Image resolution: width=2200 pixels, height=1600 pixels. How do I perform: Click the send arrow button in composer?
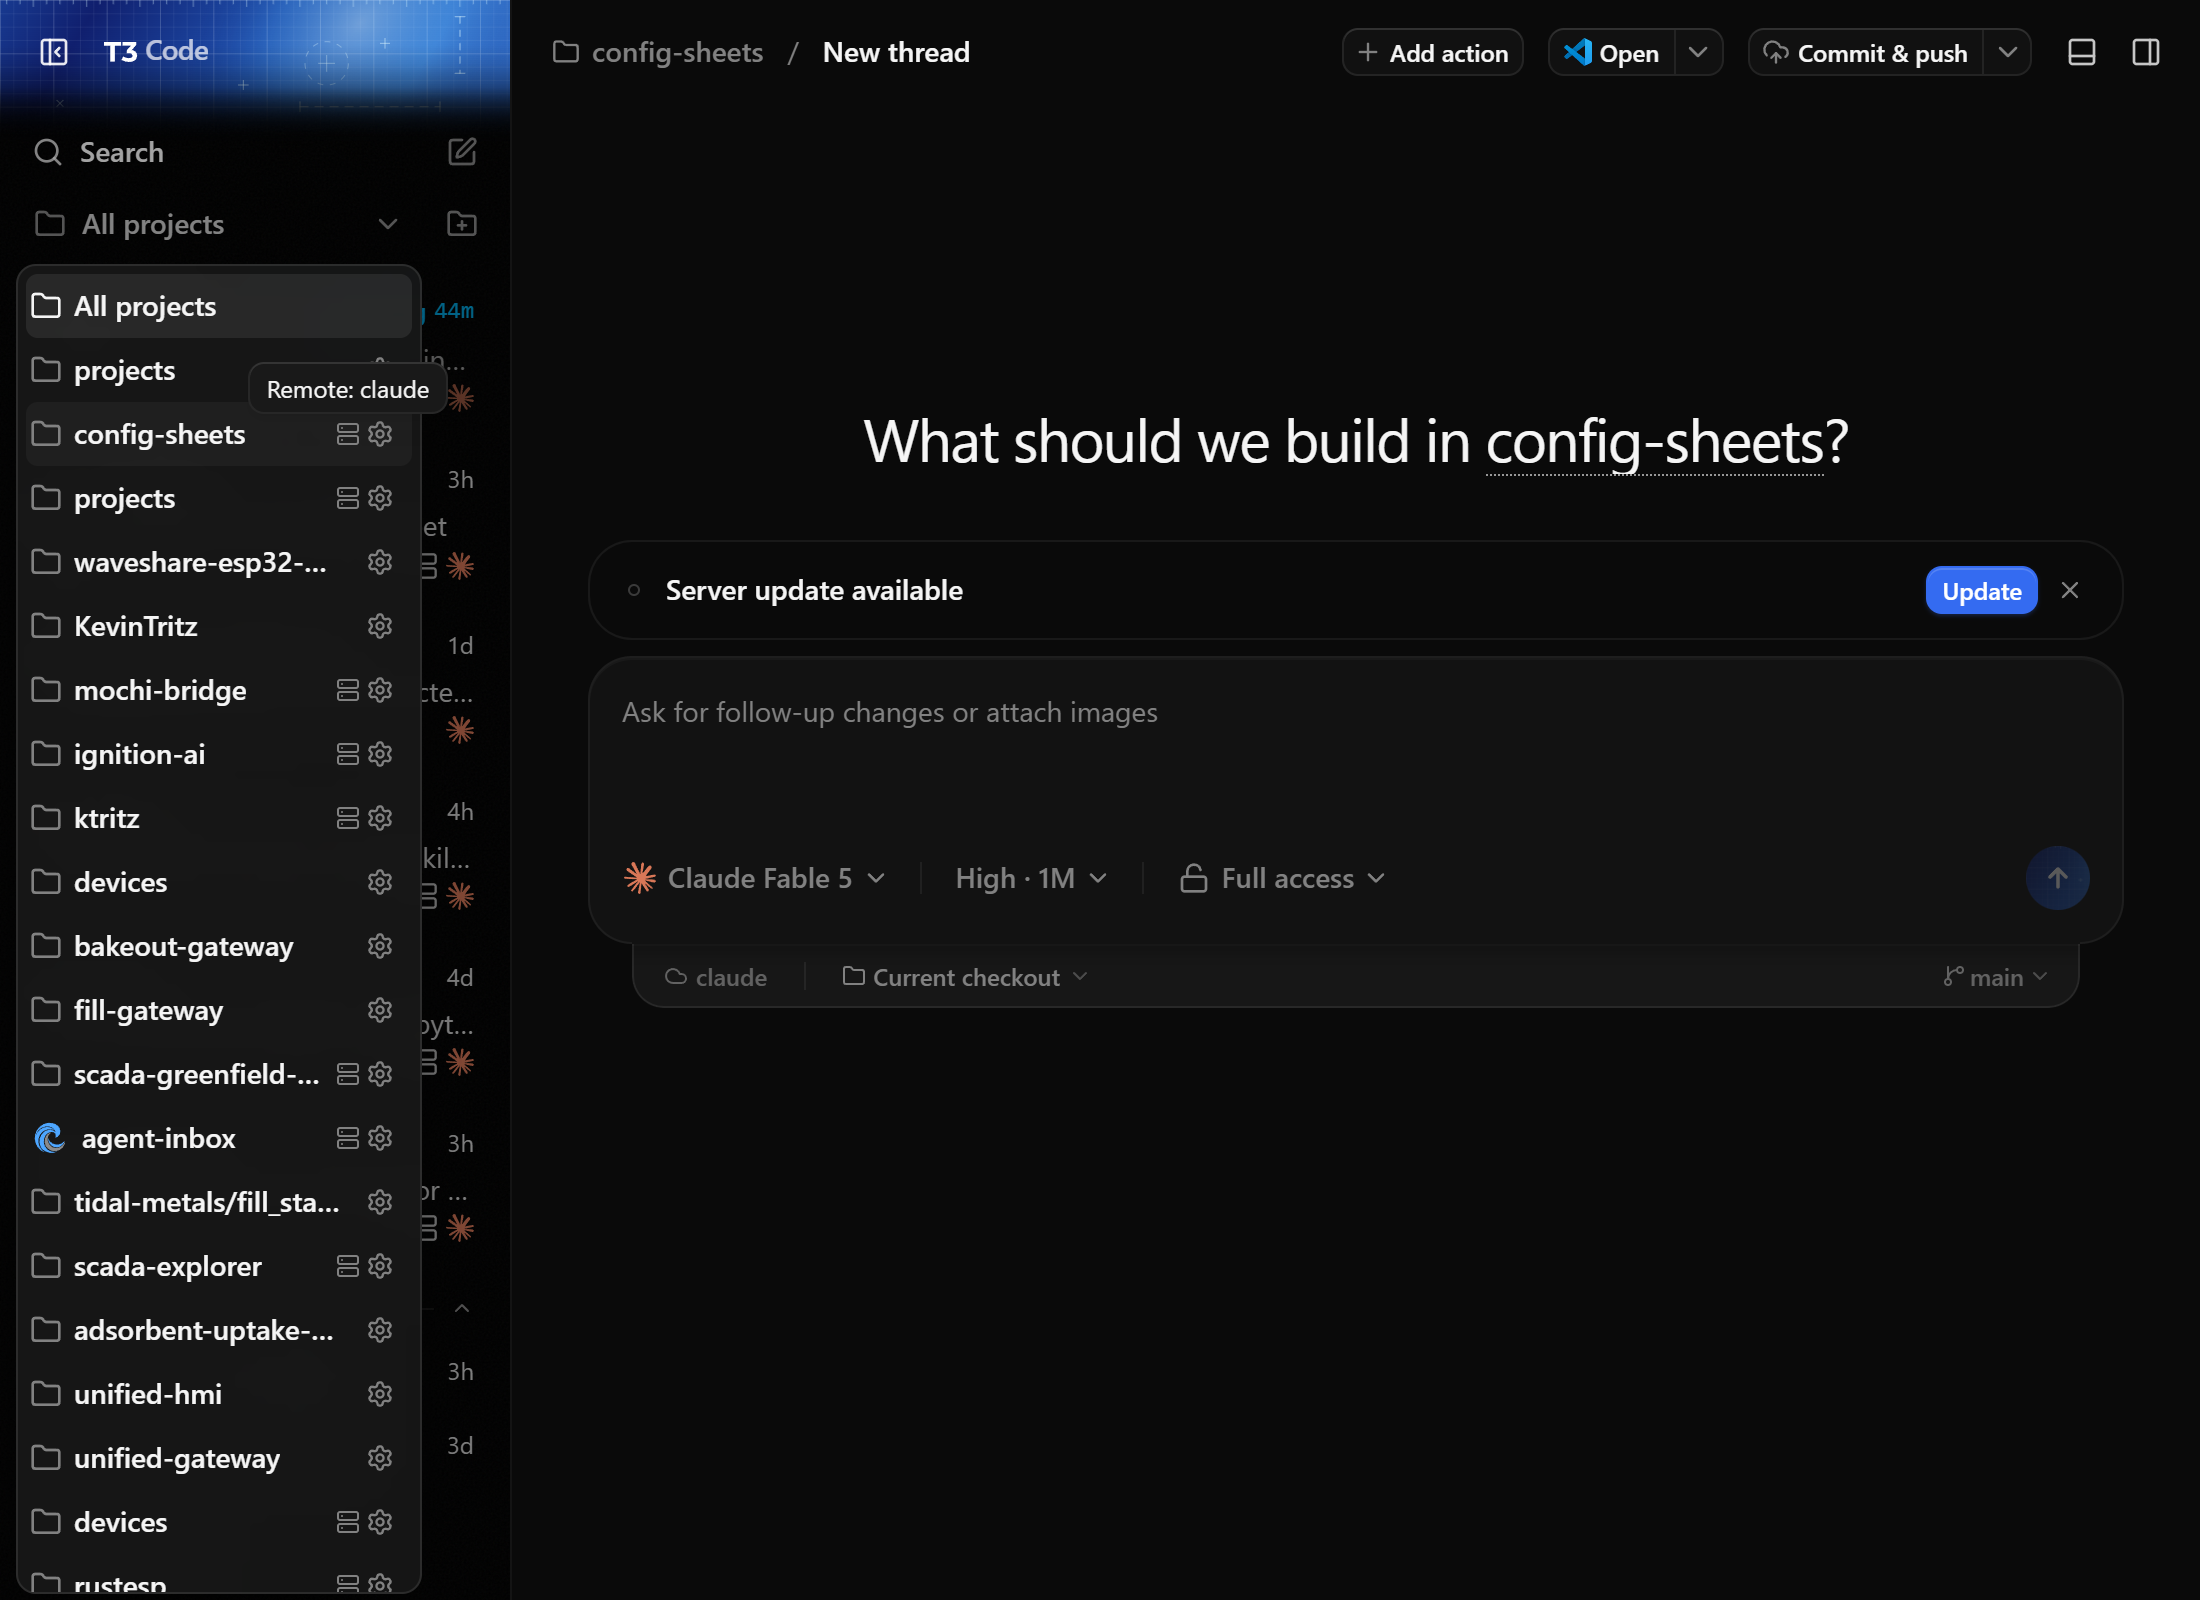2057,878
